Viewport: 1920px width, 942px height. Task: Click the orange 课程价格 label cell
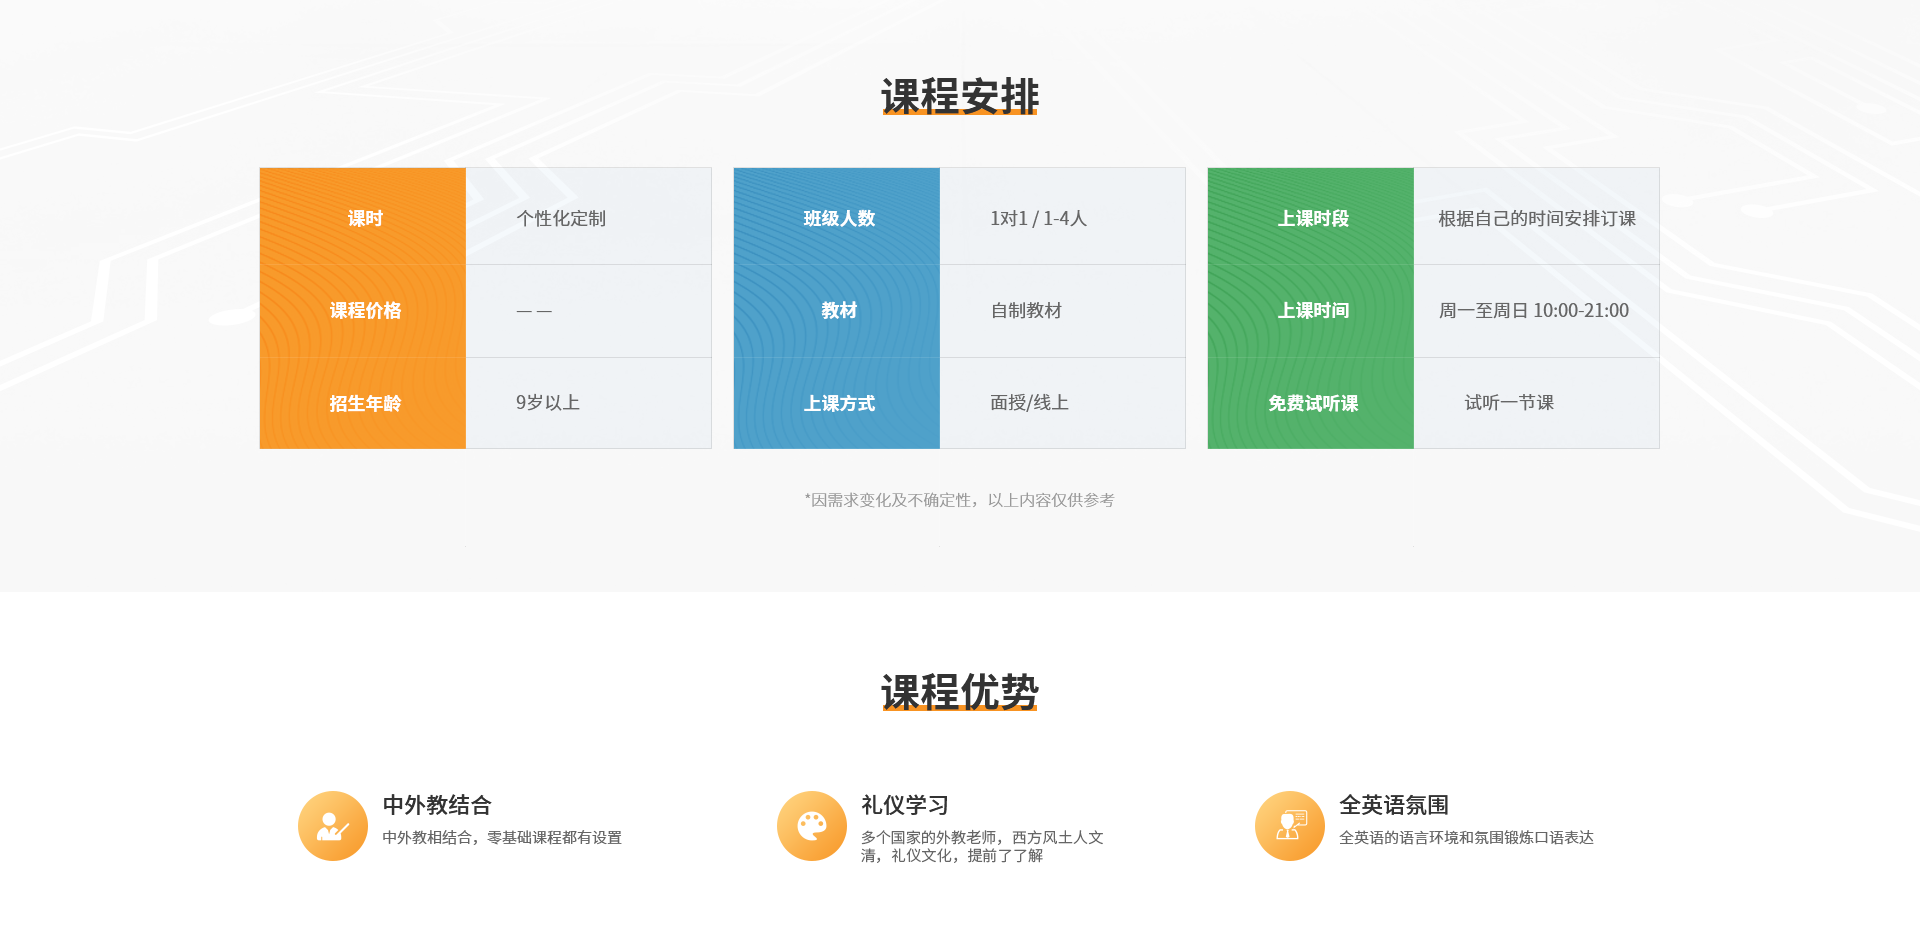(363, 311)
